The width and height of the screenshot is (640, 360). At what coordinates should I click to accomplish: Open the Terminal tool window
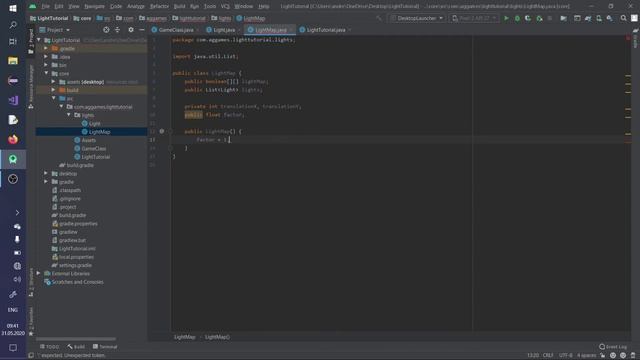tap(105, 347)
